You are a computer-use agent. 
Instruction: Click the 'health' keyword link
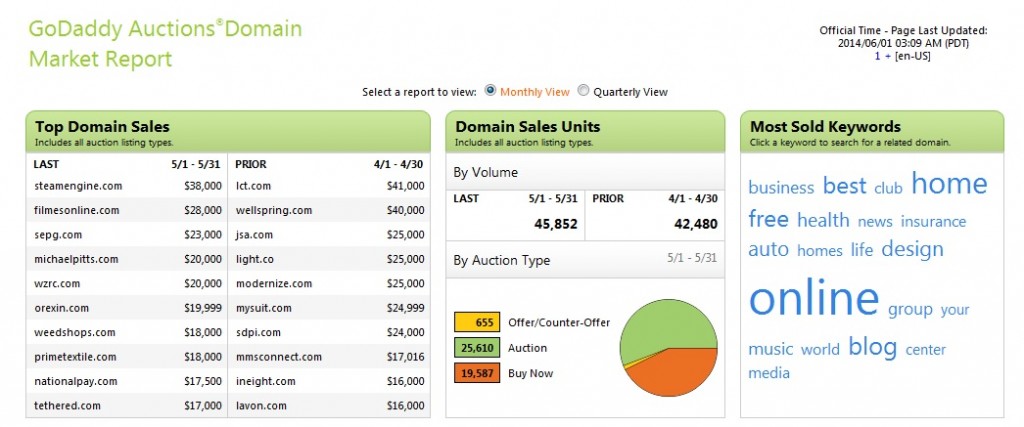click(x=823, y=220)
